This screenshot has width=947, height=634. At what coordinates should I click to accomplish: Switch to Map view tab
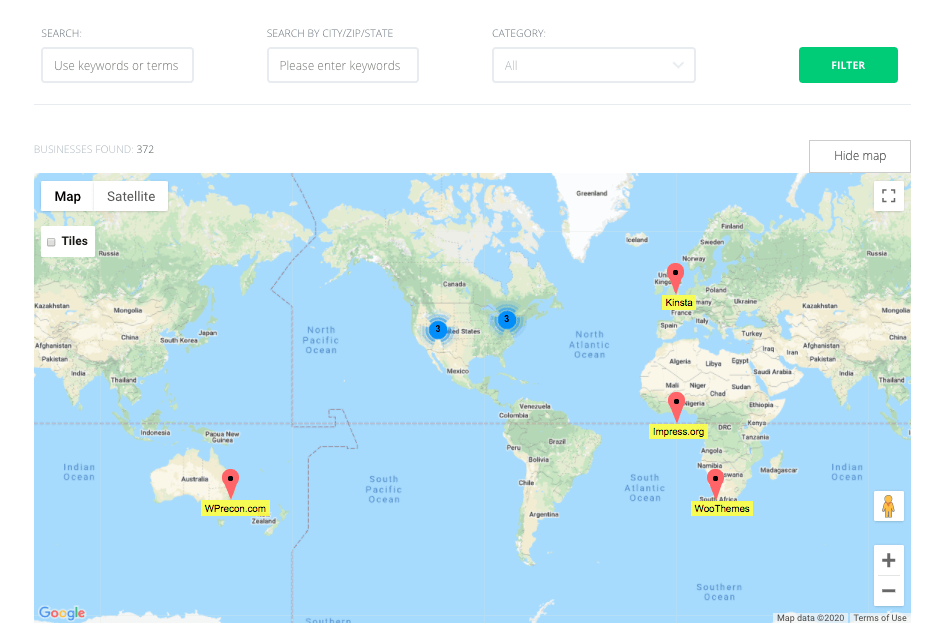click(x=68, y=196)
